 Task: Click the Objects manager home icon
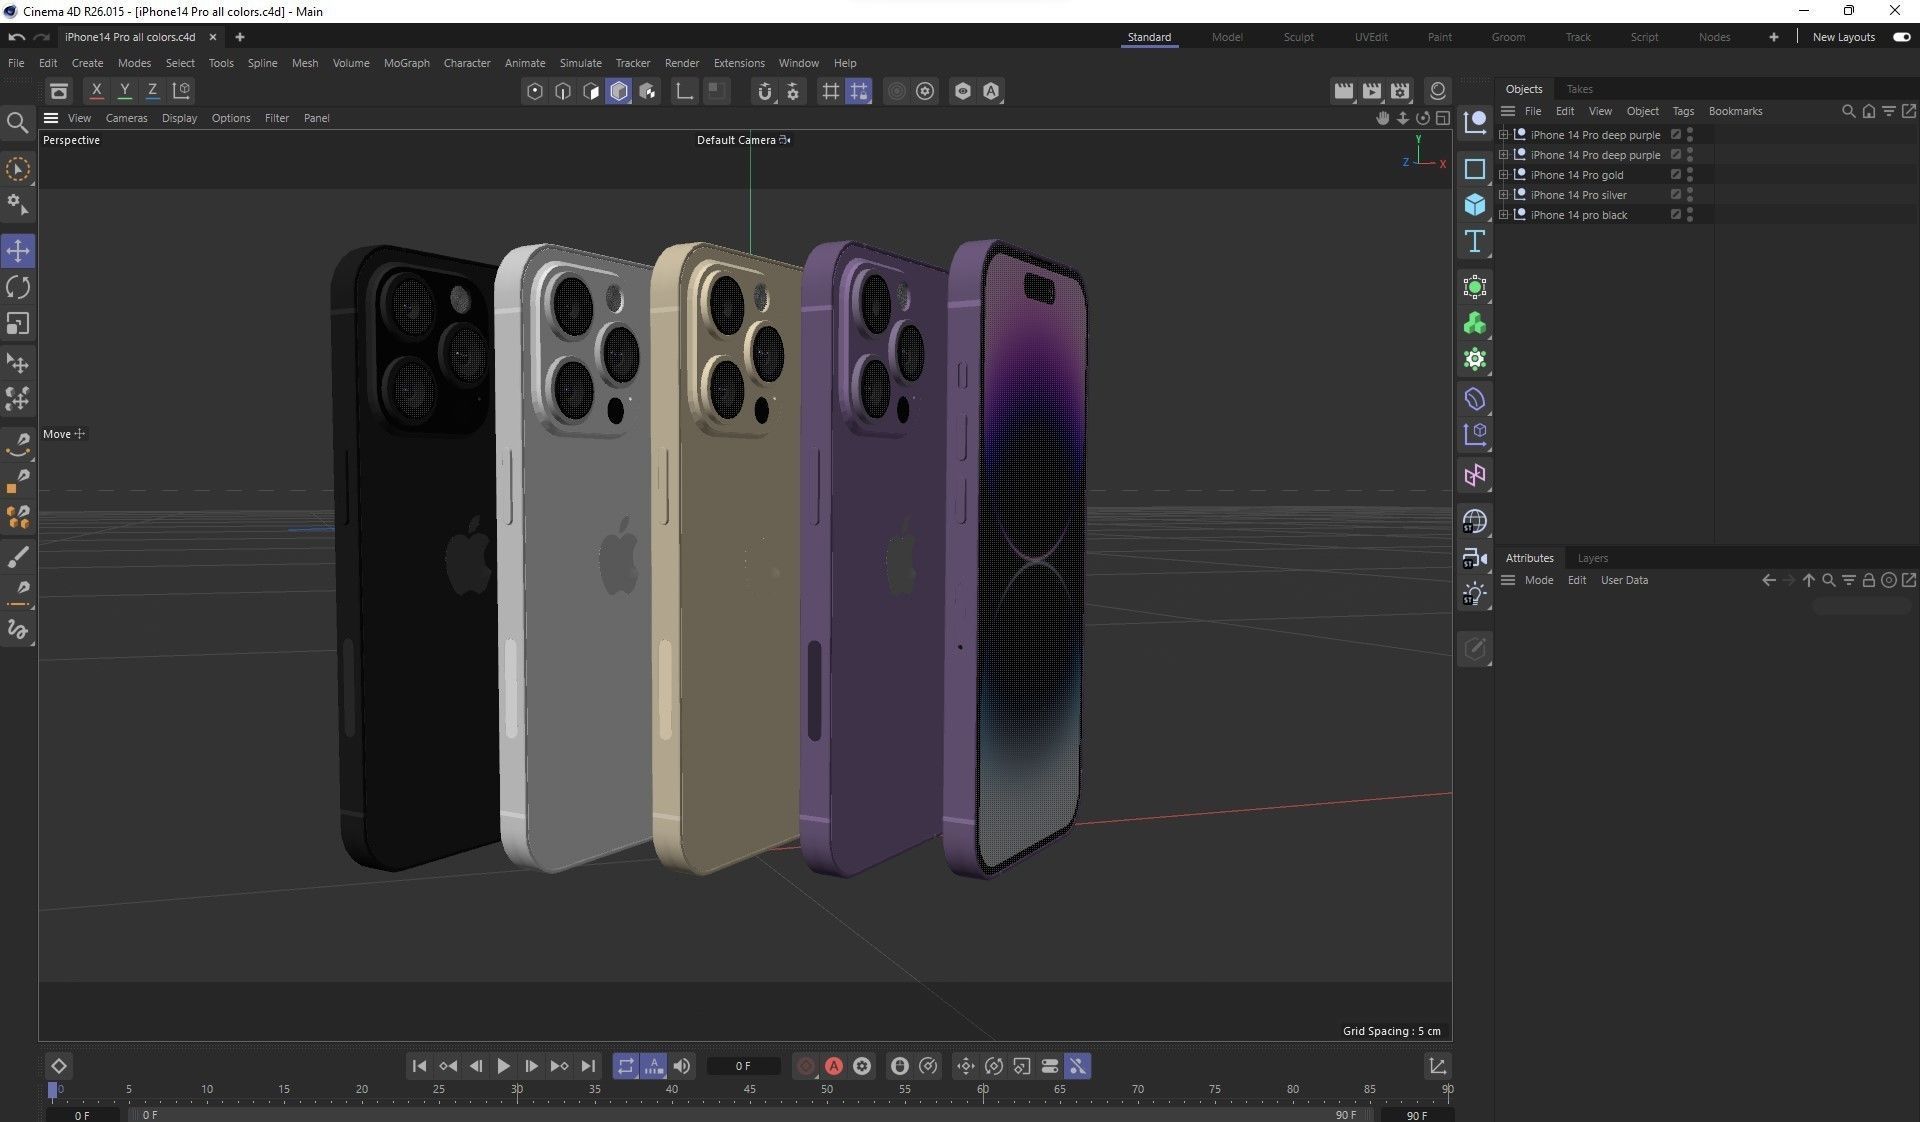pos(1868,111)
